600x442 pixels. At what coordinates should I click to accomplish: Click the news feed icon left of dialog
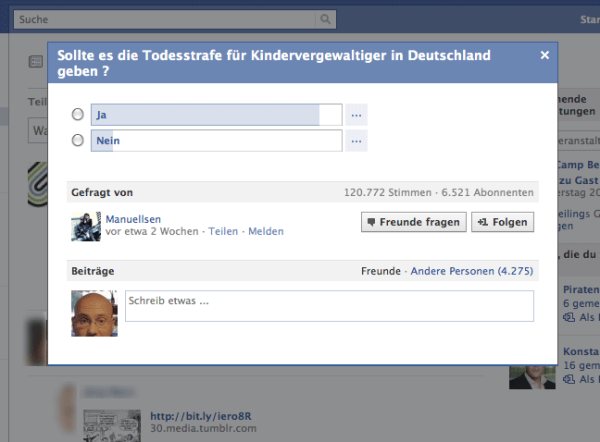tap(36, 62)
